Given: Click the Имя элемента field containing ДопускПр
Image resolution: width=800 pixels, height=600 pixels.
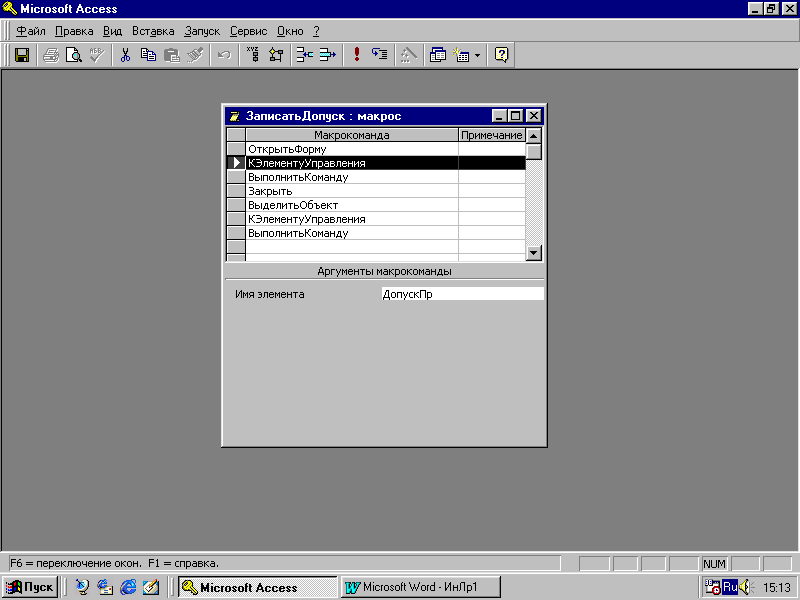Looking at the screenshot, I should (462, 294).
